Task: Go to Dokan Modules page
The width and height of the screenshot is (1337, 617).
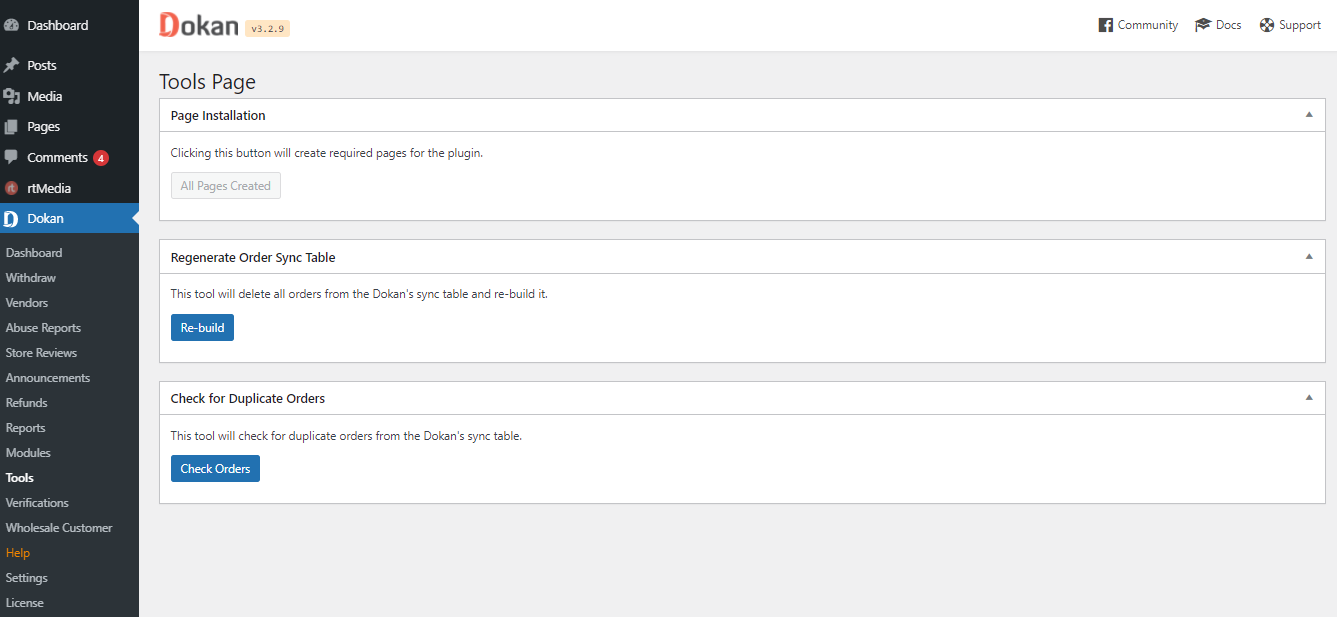Action: pyautogui.click(x=28, y=453)
